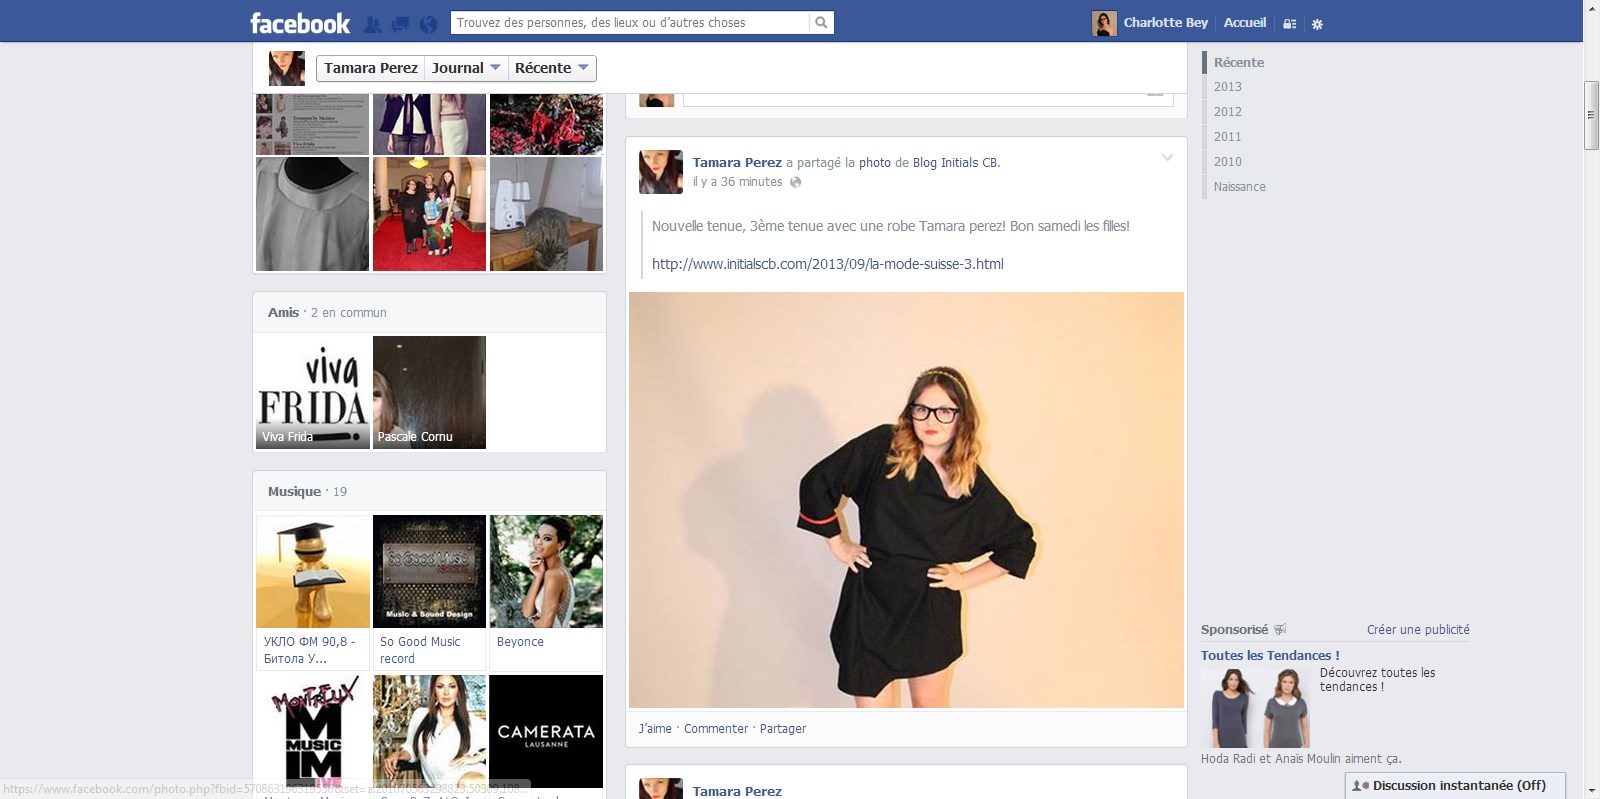
Task: Open the Discussion instantanée (Off) chat bar
Action: (1455, 786)
